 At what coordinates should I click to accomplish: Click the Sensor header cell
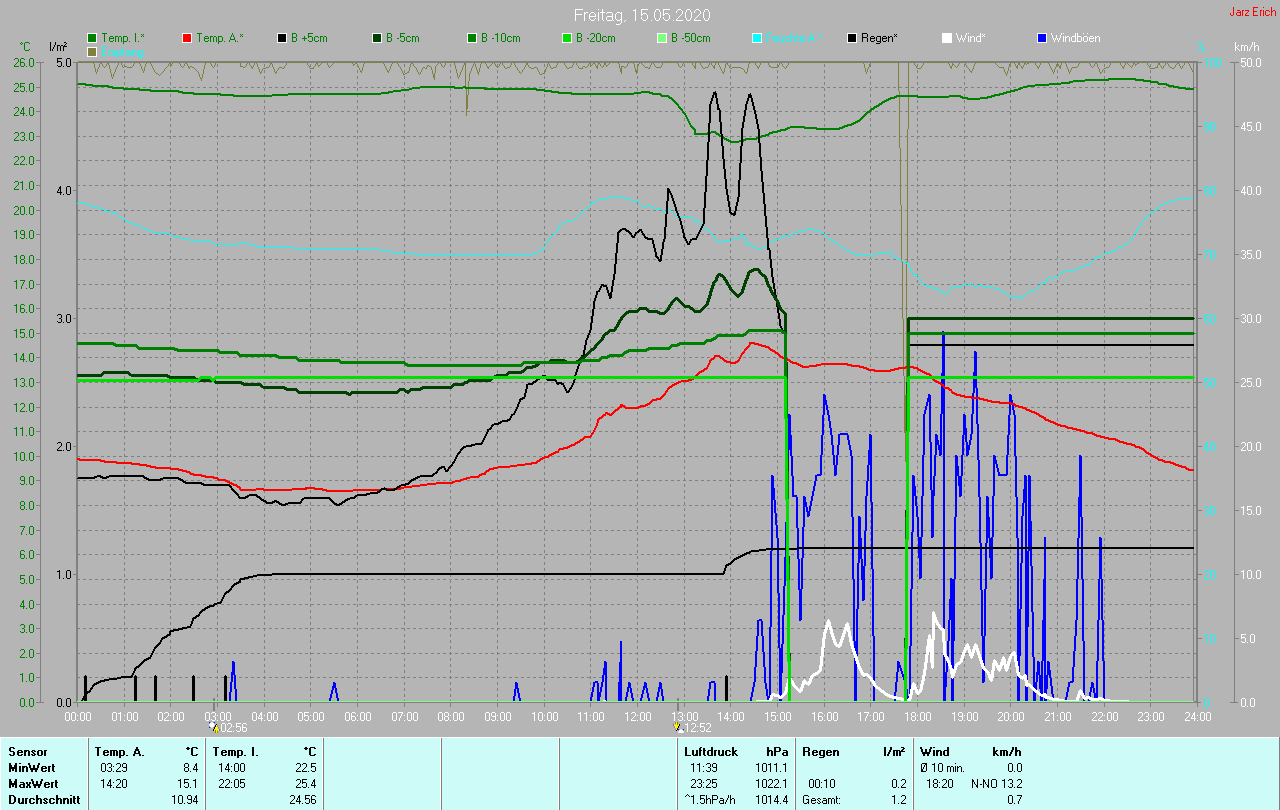(x=28, y=752)
